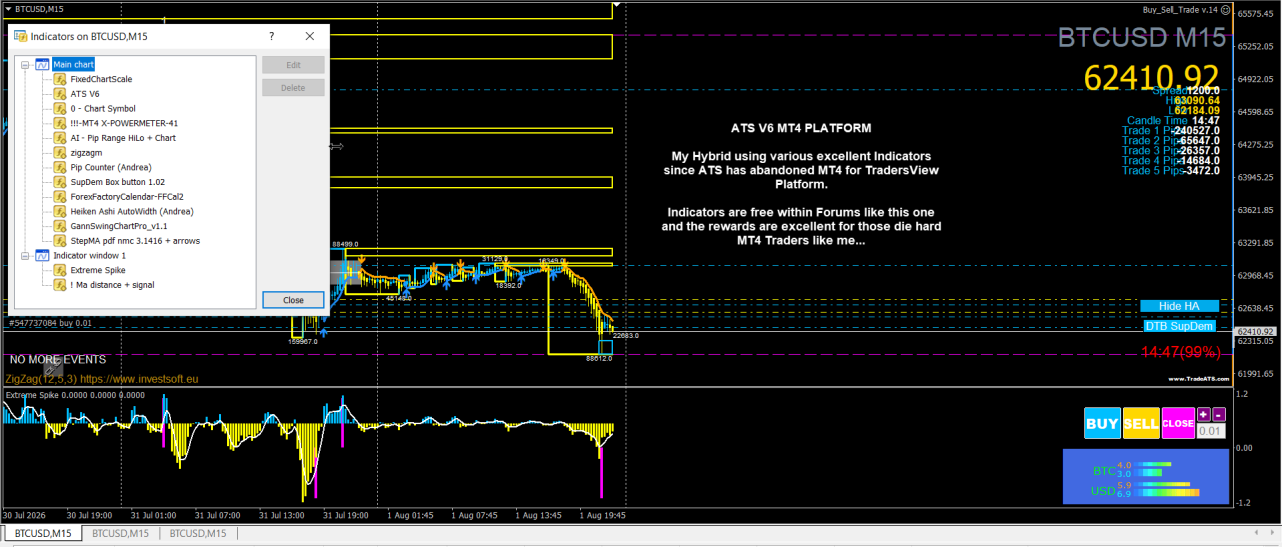Collapse the Main chart tree node

[25, 64]
